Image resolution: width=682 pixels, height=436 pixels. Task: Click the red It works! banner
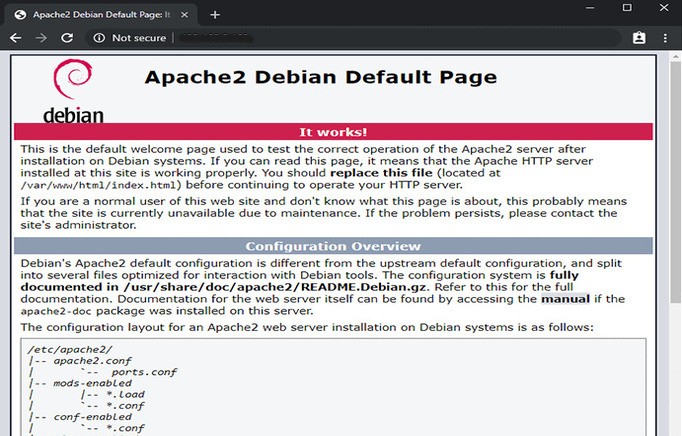333,132
